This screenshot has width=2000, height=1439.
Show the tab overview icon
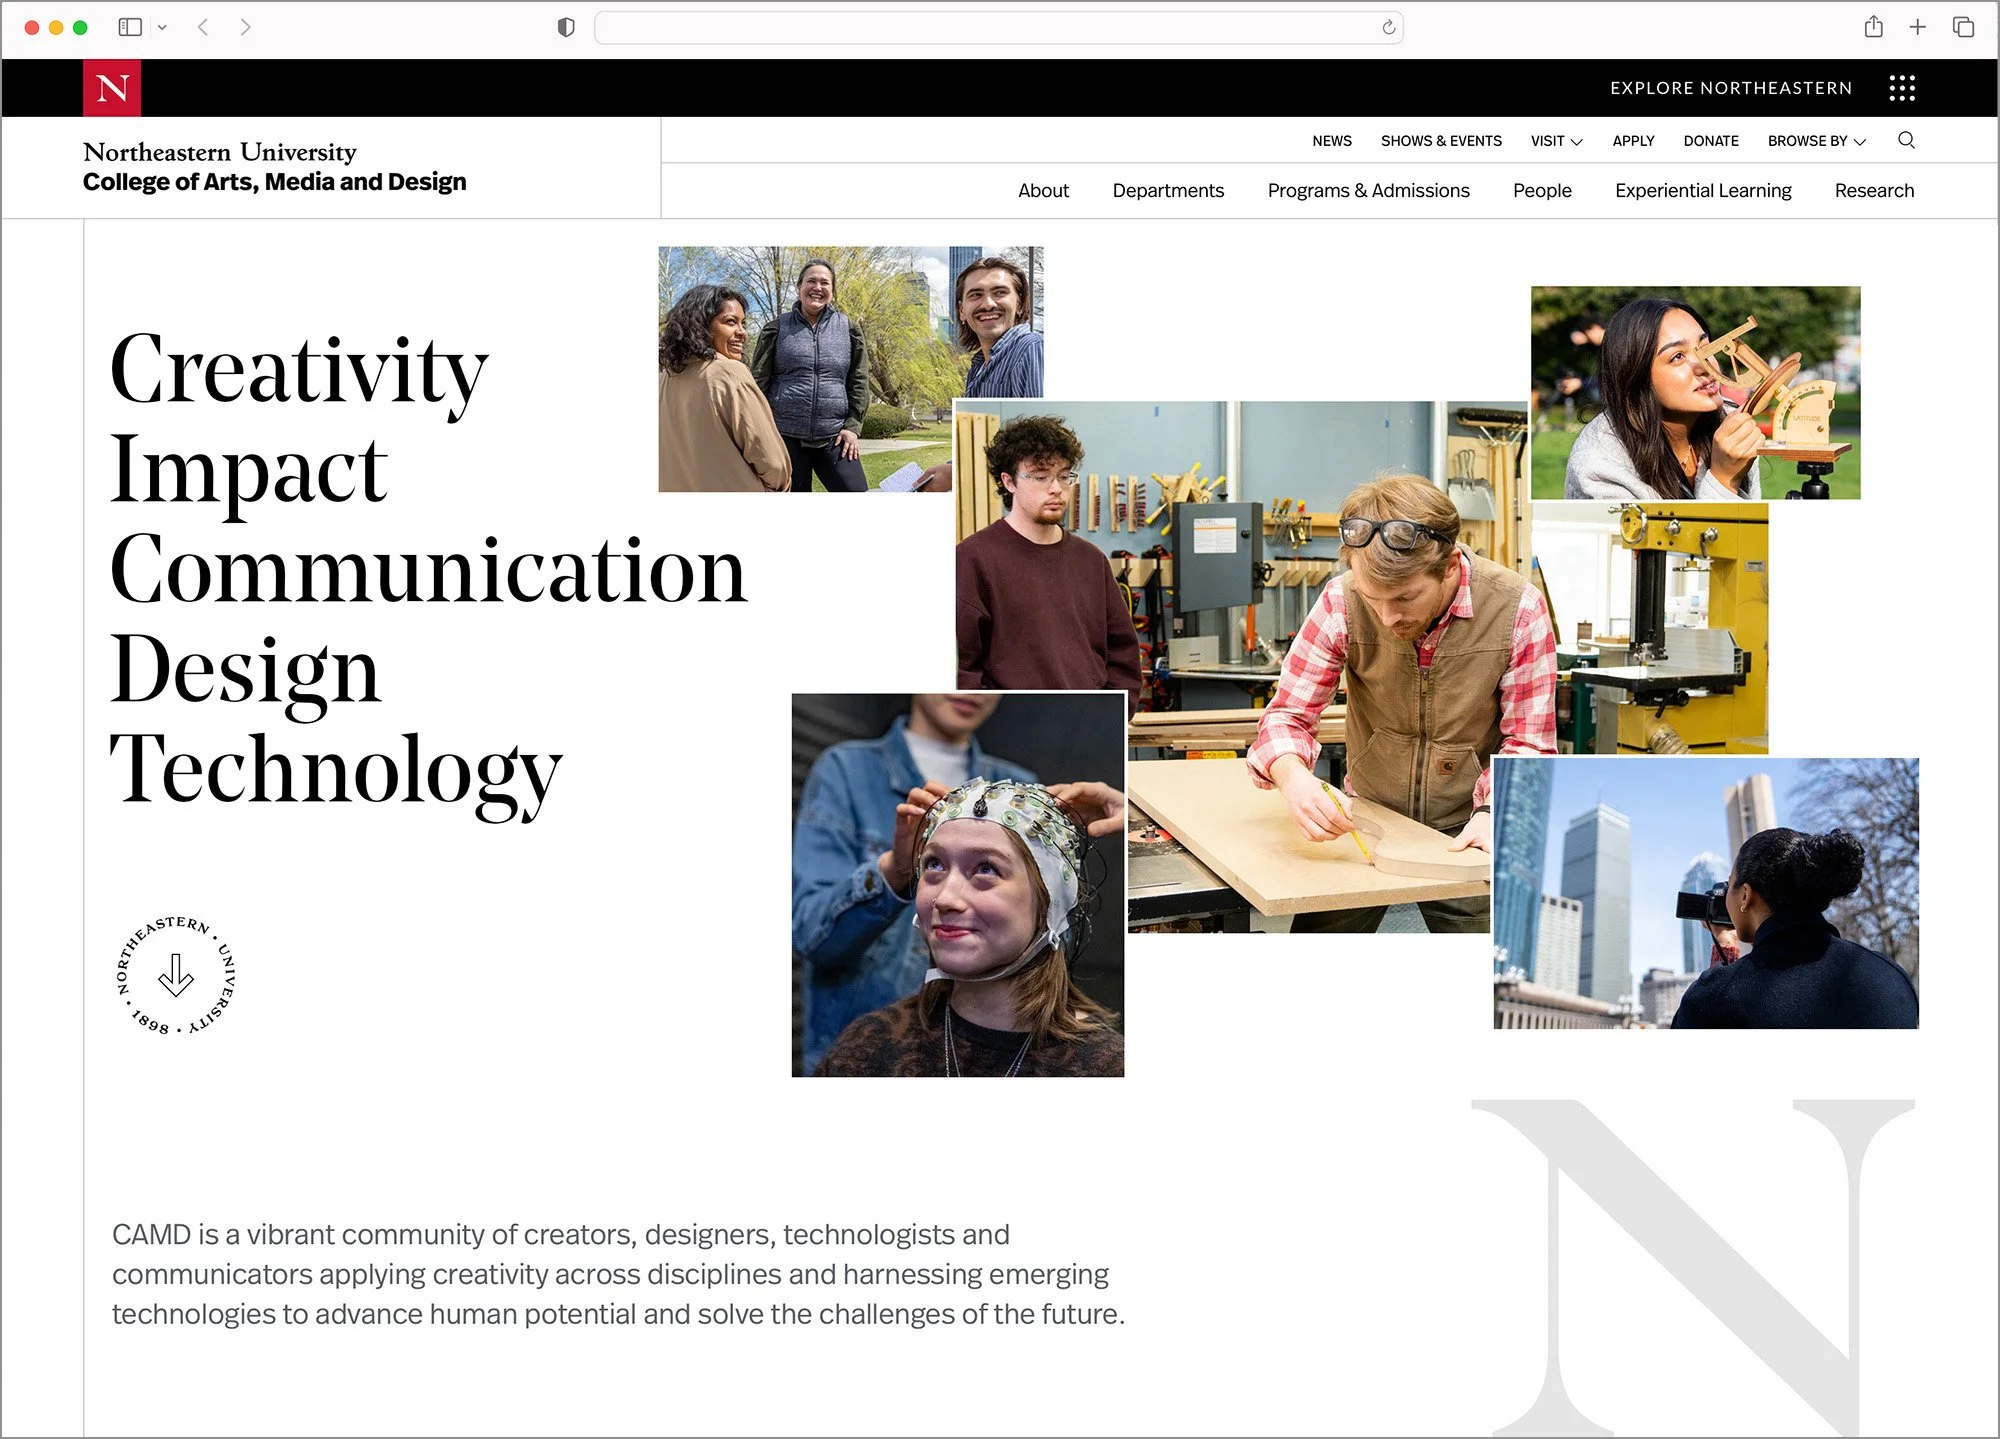tap(1963, 27)
